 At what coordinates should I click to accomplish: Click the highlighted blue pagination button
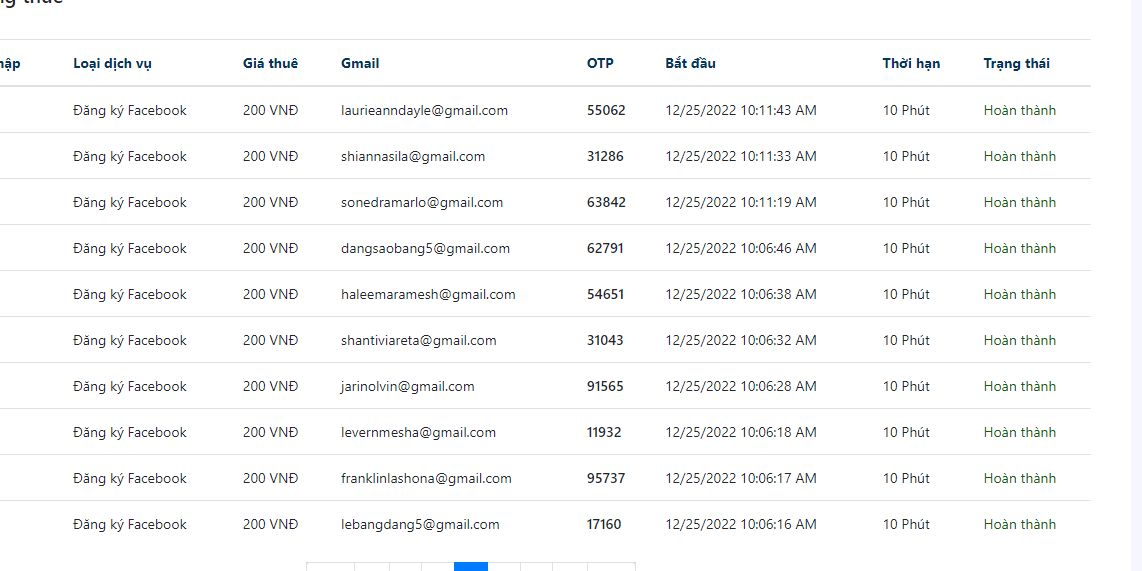[471, 566]
